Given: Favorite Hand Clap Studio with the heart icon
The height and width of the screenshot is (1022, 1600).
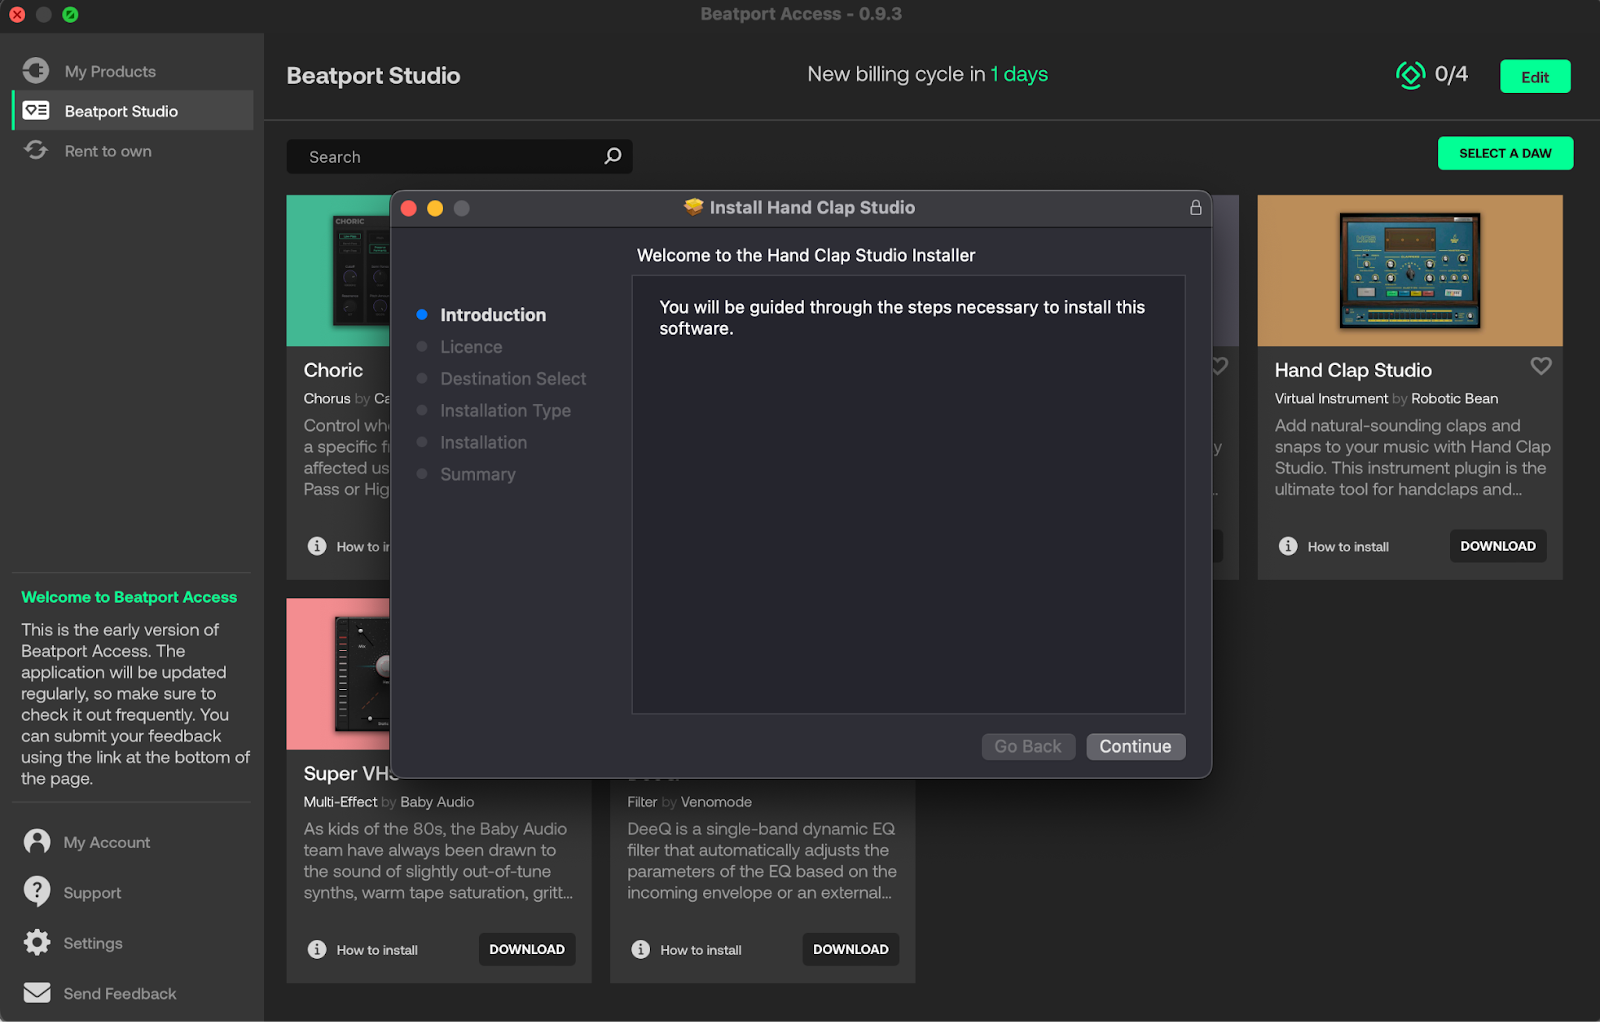Looking at the screenshot, I should [x=1540, y=366].
